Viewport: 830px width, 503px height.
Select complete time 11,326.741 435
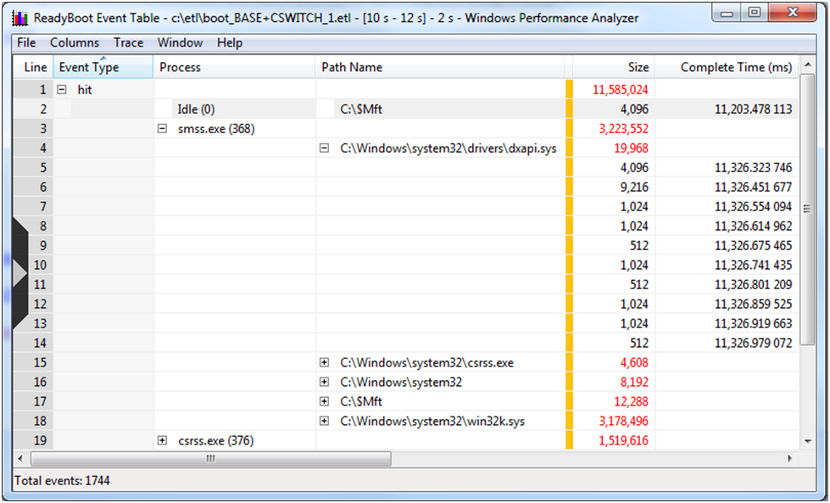[x=753, y=265]
